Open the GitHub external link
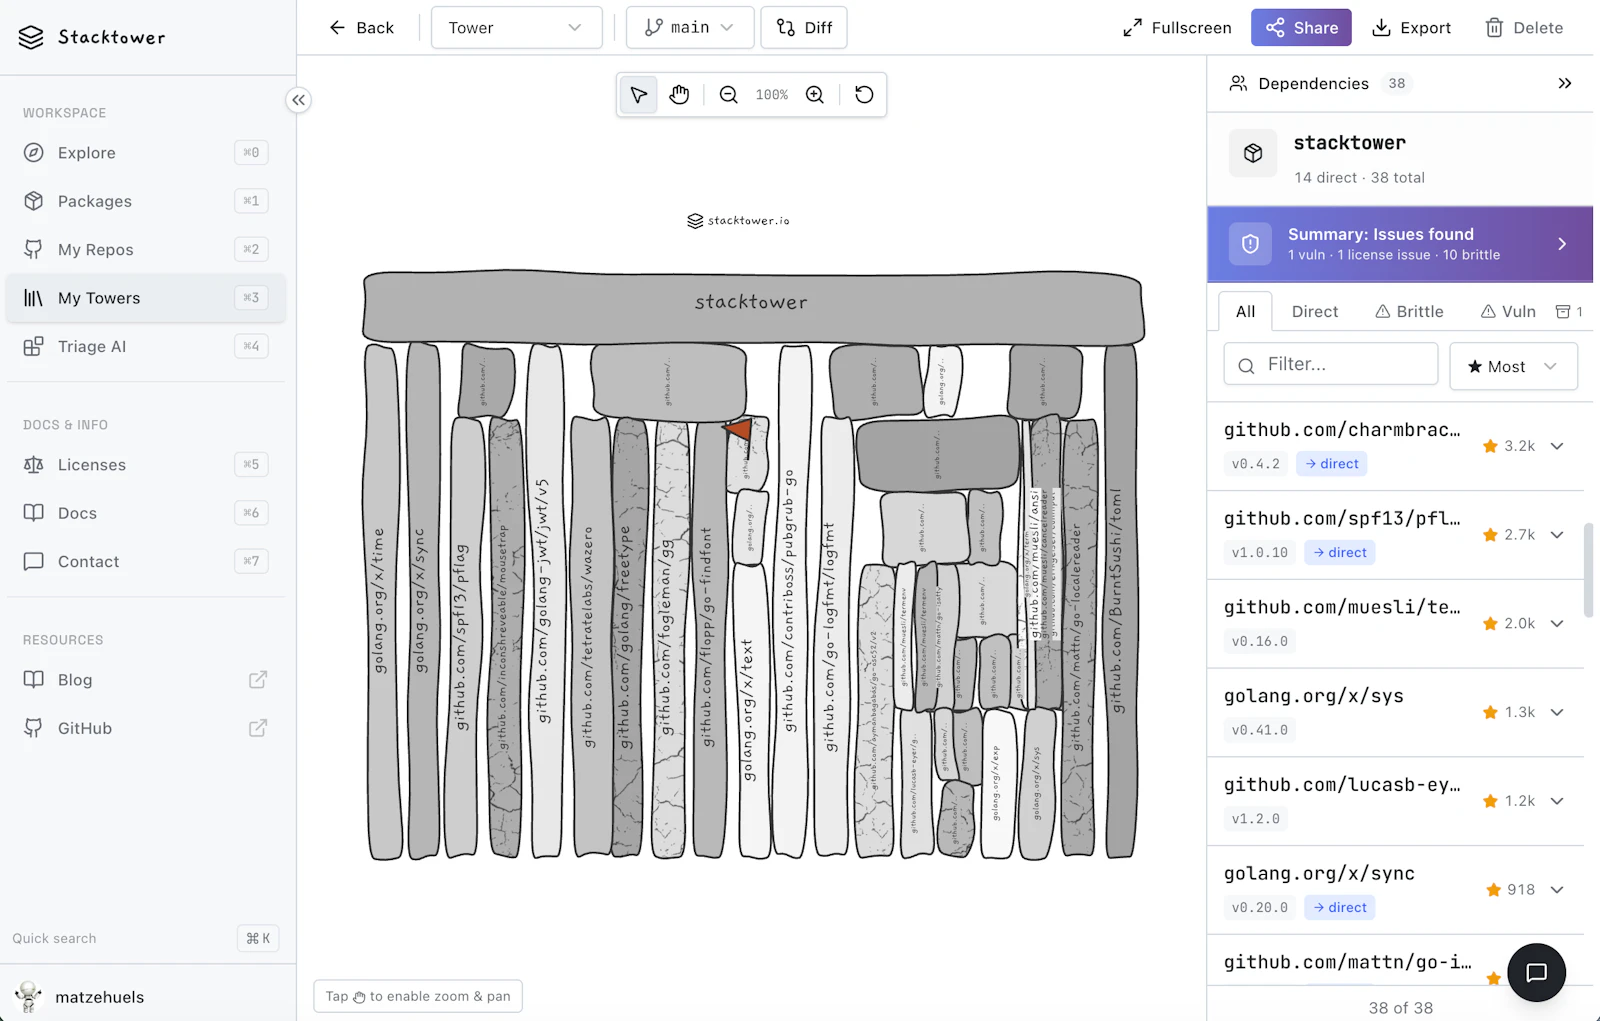 click(x=146, y=728)
